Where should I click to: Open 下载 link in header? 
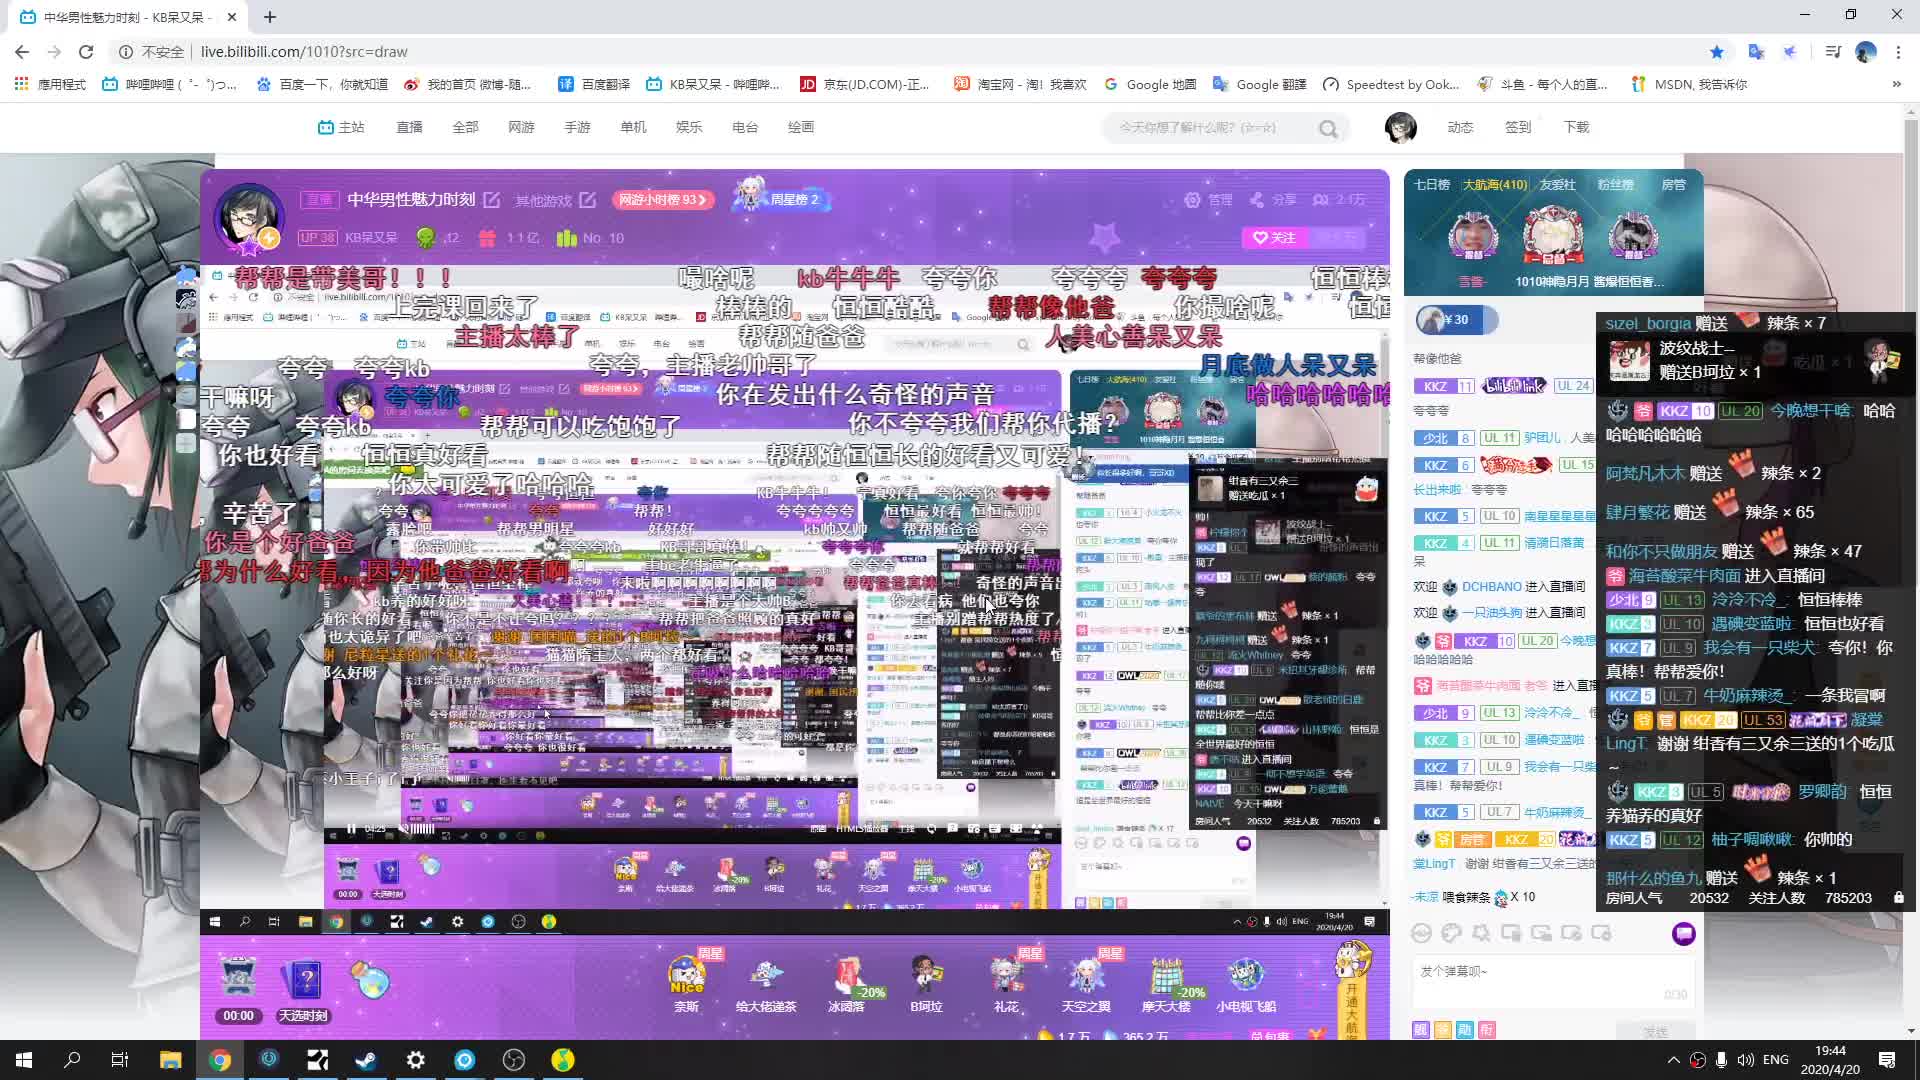tap(1576, 127)
